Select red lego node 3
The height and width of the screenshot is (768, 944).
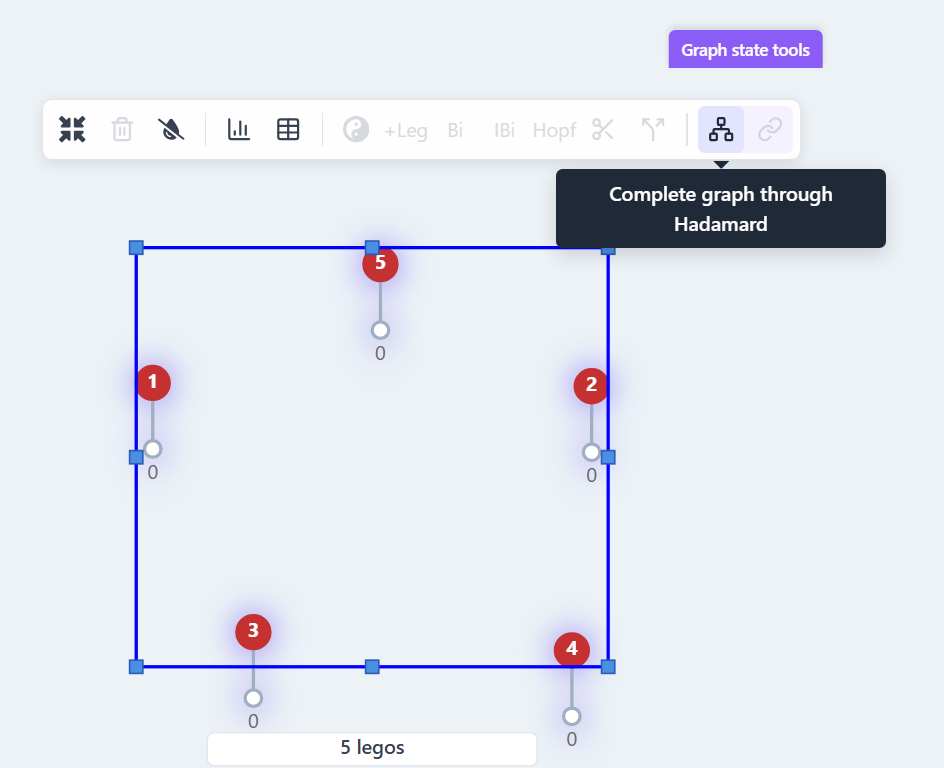253,631
